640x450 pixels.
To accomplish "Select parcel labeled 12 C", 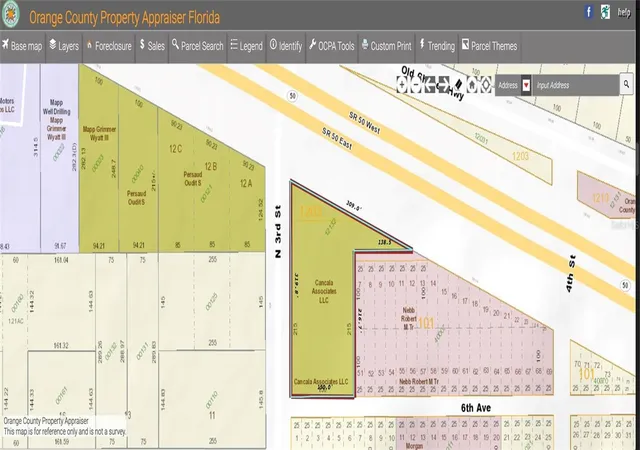I will pyautogui.click(x=176, y=149).
